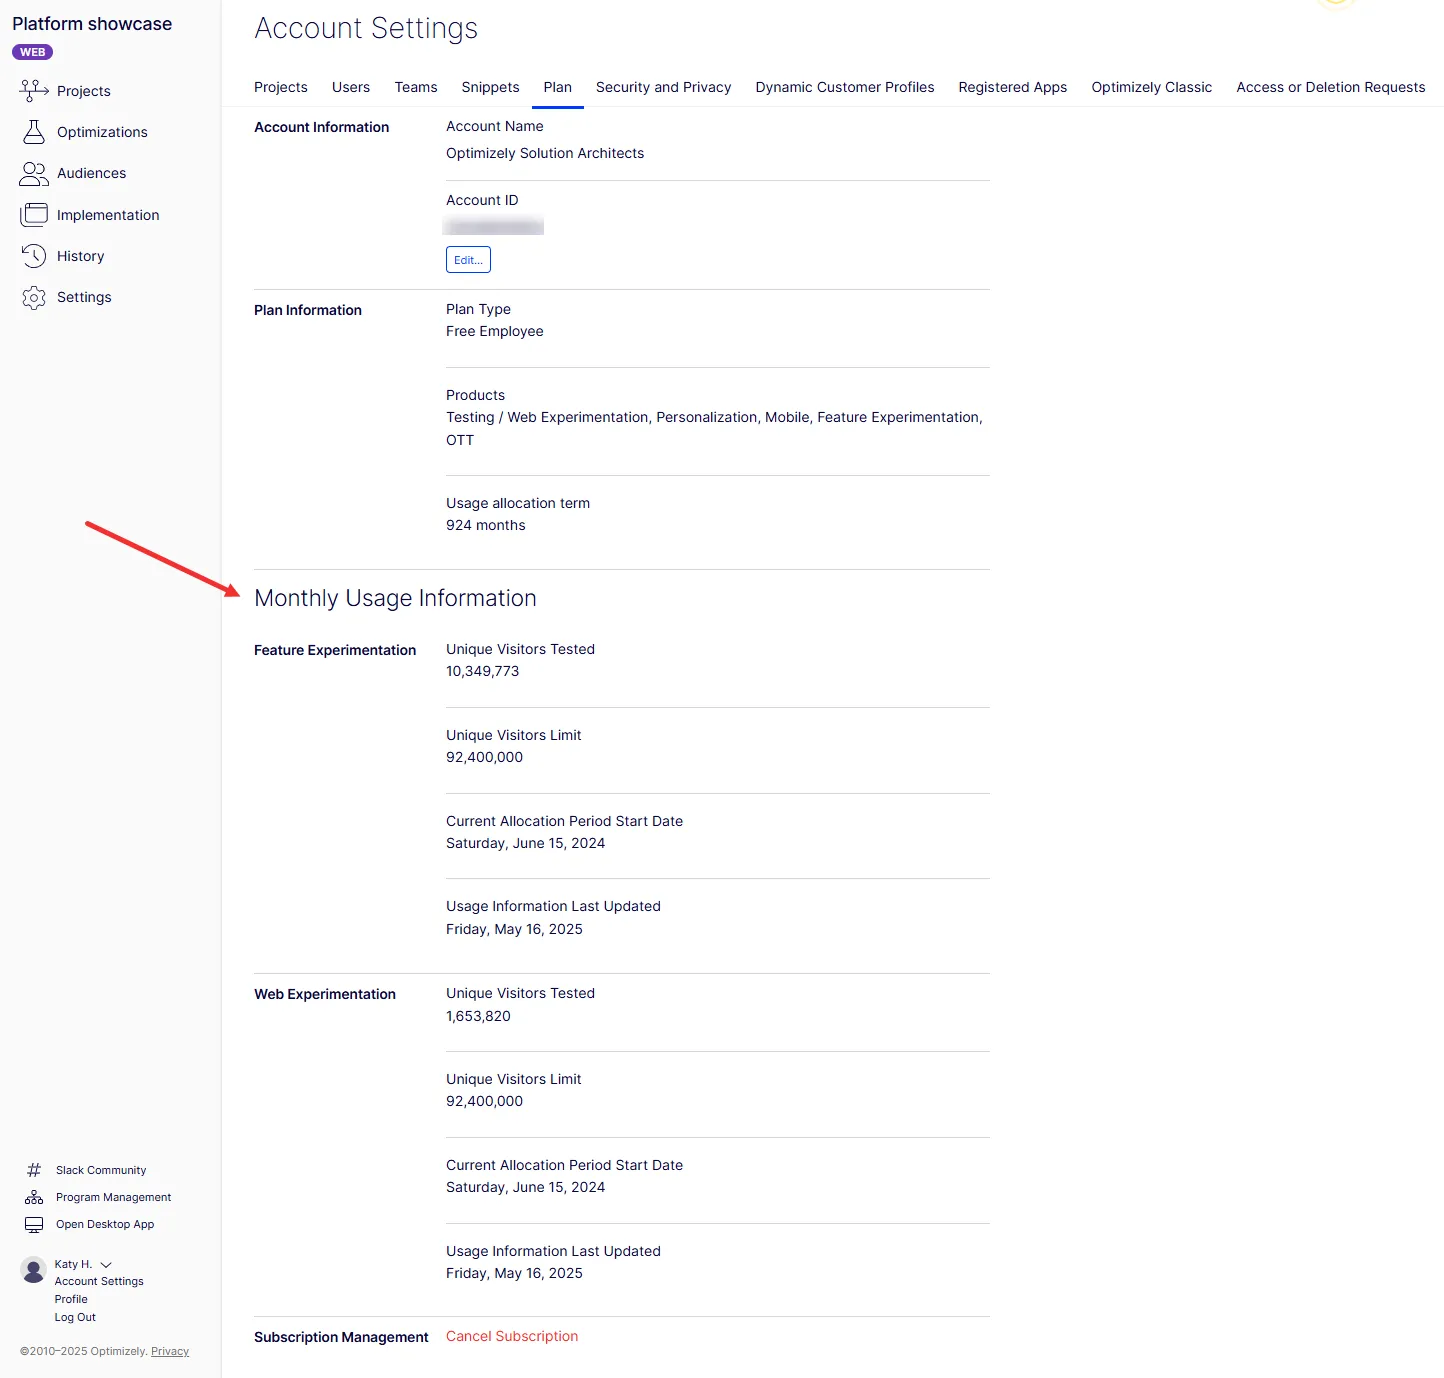Click the blurred Account ID value

pos(494,226)
